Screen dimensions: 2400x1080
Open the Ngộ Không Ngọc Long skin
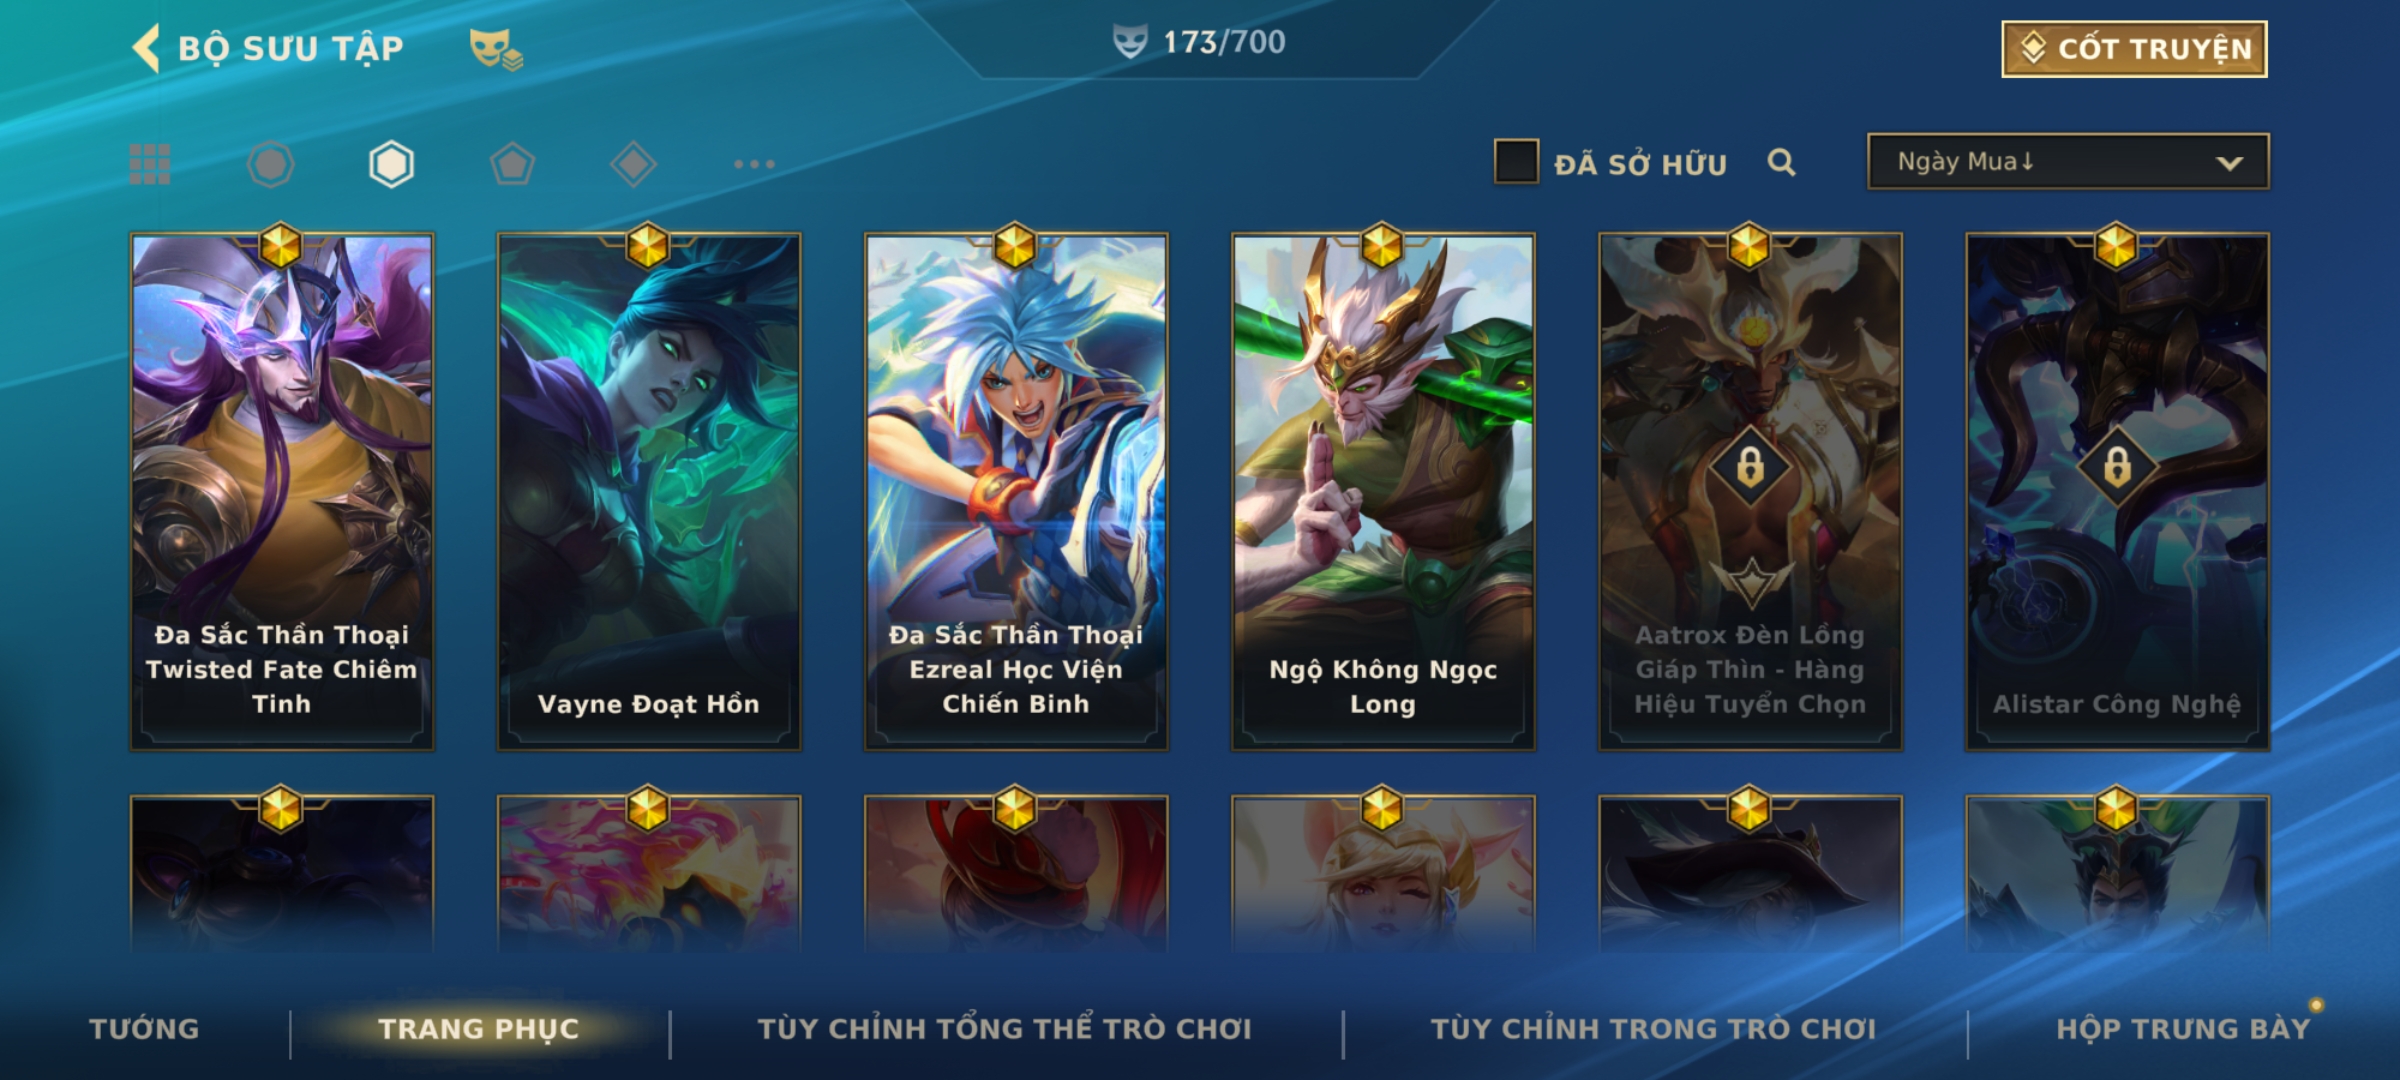click(x=1383, y=491)
